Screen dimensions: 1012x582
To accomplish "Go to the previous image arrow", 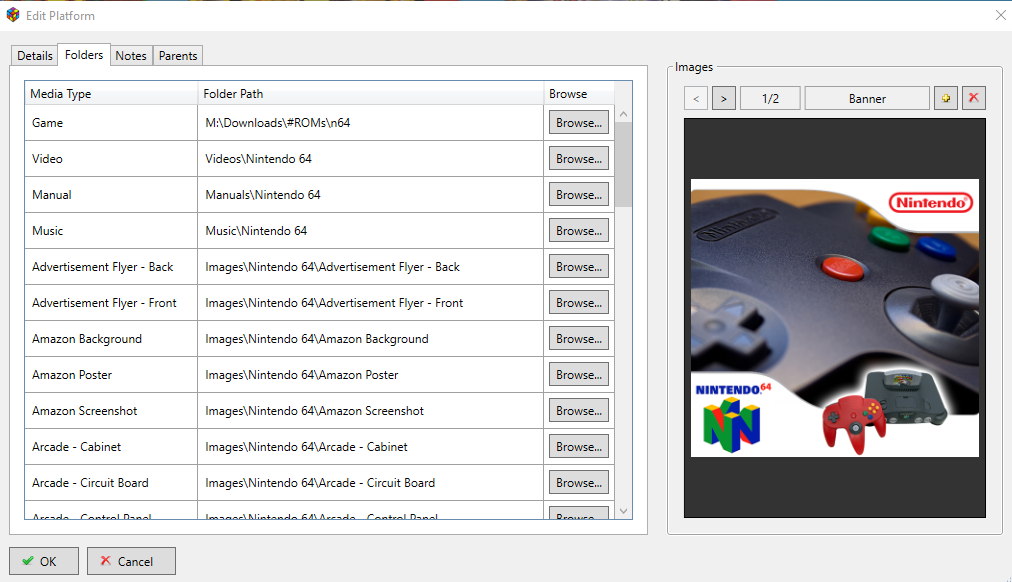I will (696, 98).
